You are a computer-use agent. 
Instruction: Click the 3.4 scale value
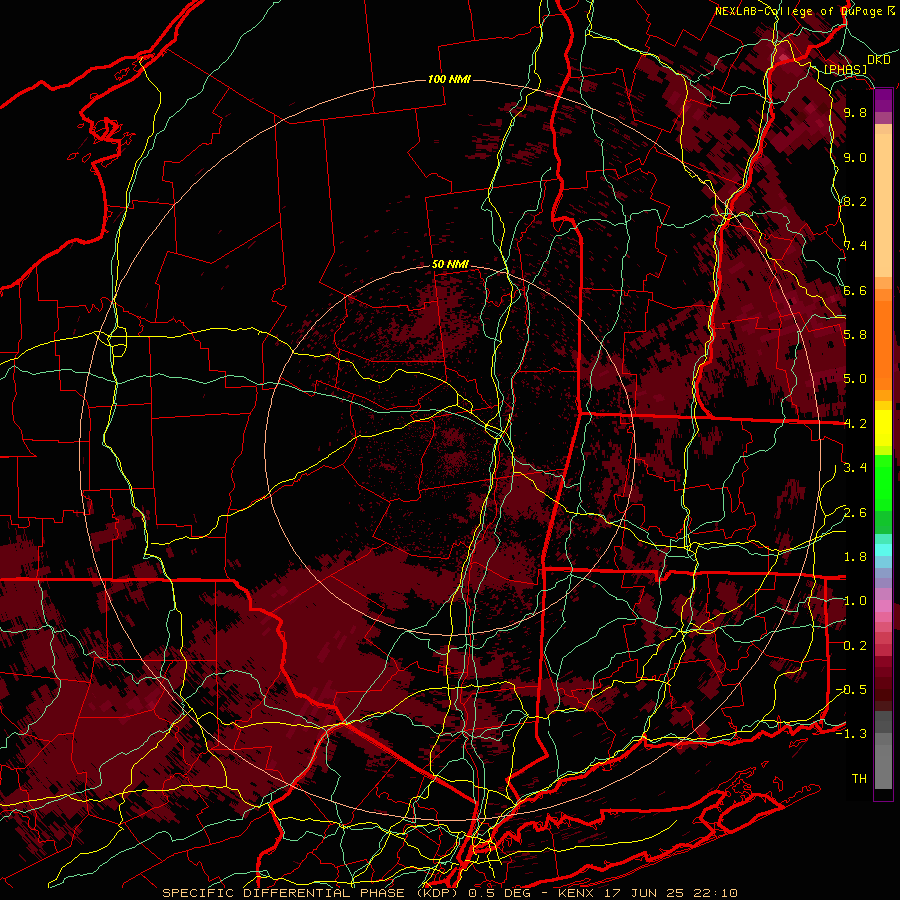(855, 468)
